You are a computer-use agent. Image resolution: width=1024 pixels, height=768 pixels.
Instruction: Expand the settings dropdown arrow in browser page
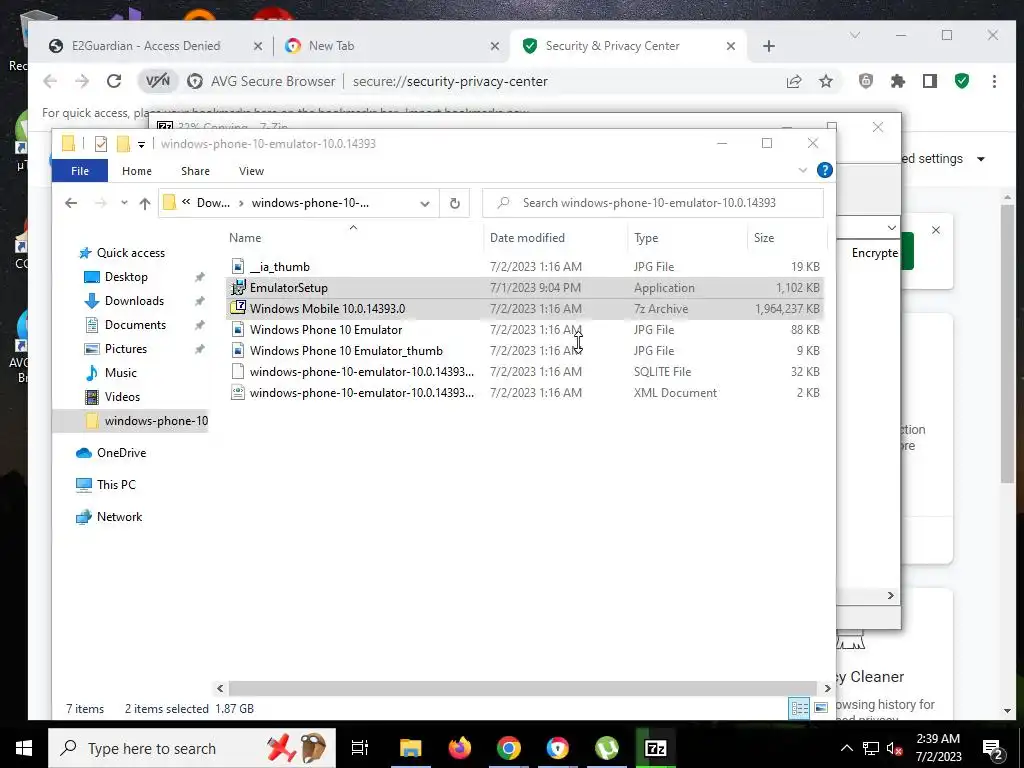click(980, 159)
